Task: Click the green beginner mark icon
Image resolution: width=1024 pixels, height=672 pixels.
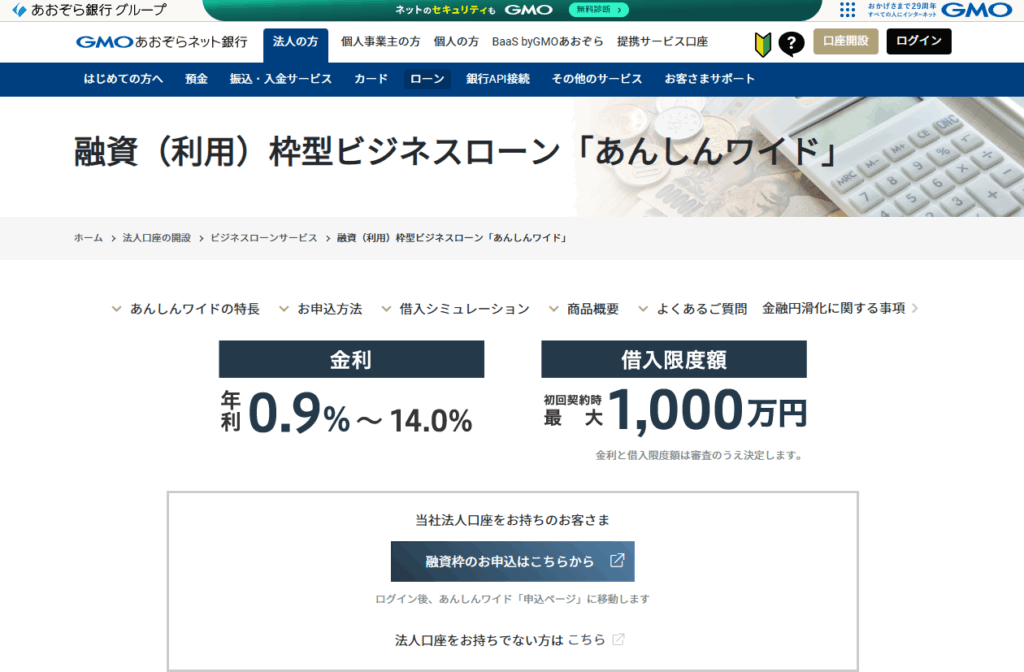Action: 763,43
